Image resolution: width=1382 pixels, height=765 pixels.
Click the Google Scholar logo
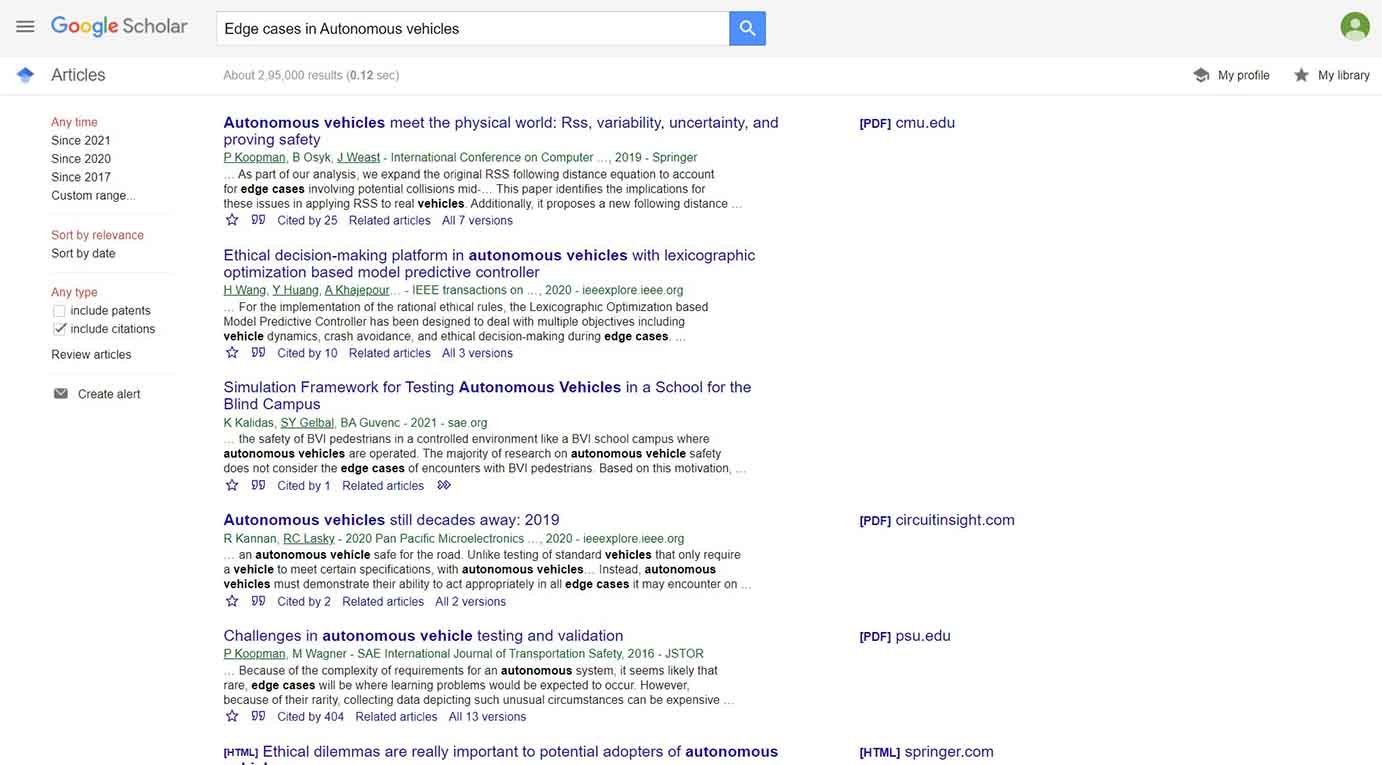tap(119, 27)
